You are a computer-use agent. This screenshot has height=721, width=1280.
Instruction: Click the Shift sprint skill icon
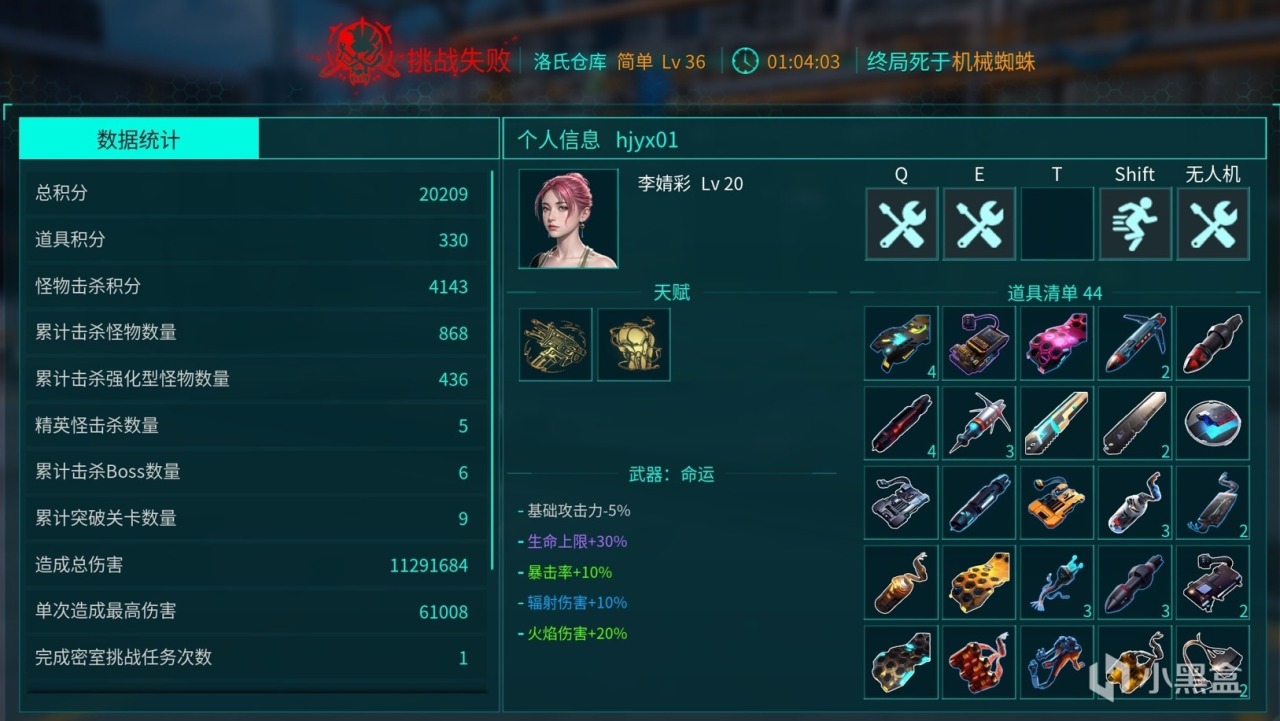pos(1136,224)
